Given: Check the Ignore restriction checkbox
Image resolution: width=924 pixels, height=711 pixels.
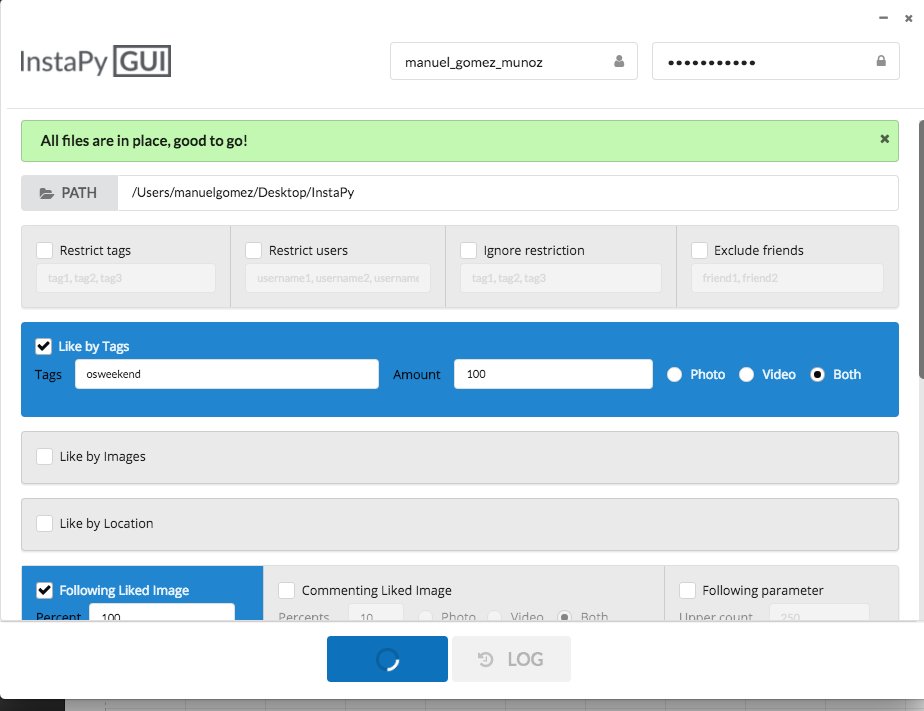Looking at the screenshot, I should click(x=467, y=250).
